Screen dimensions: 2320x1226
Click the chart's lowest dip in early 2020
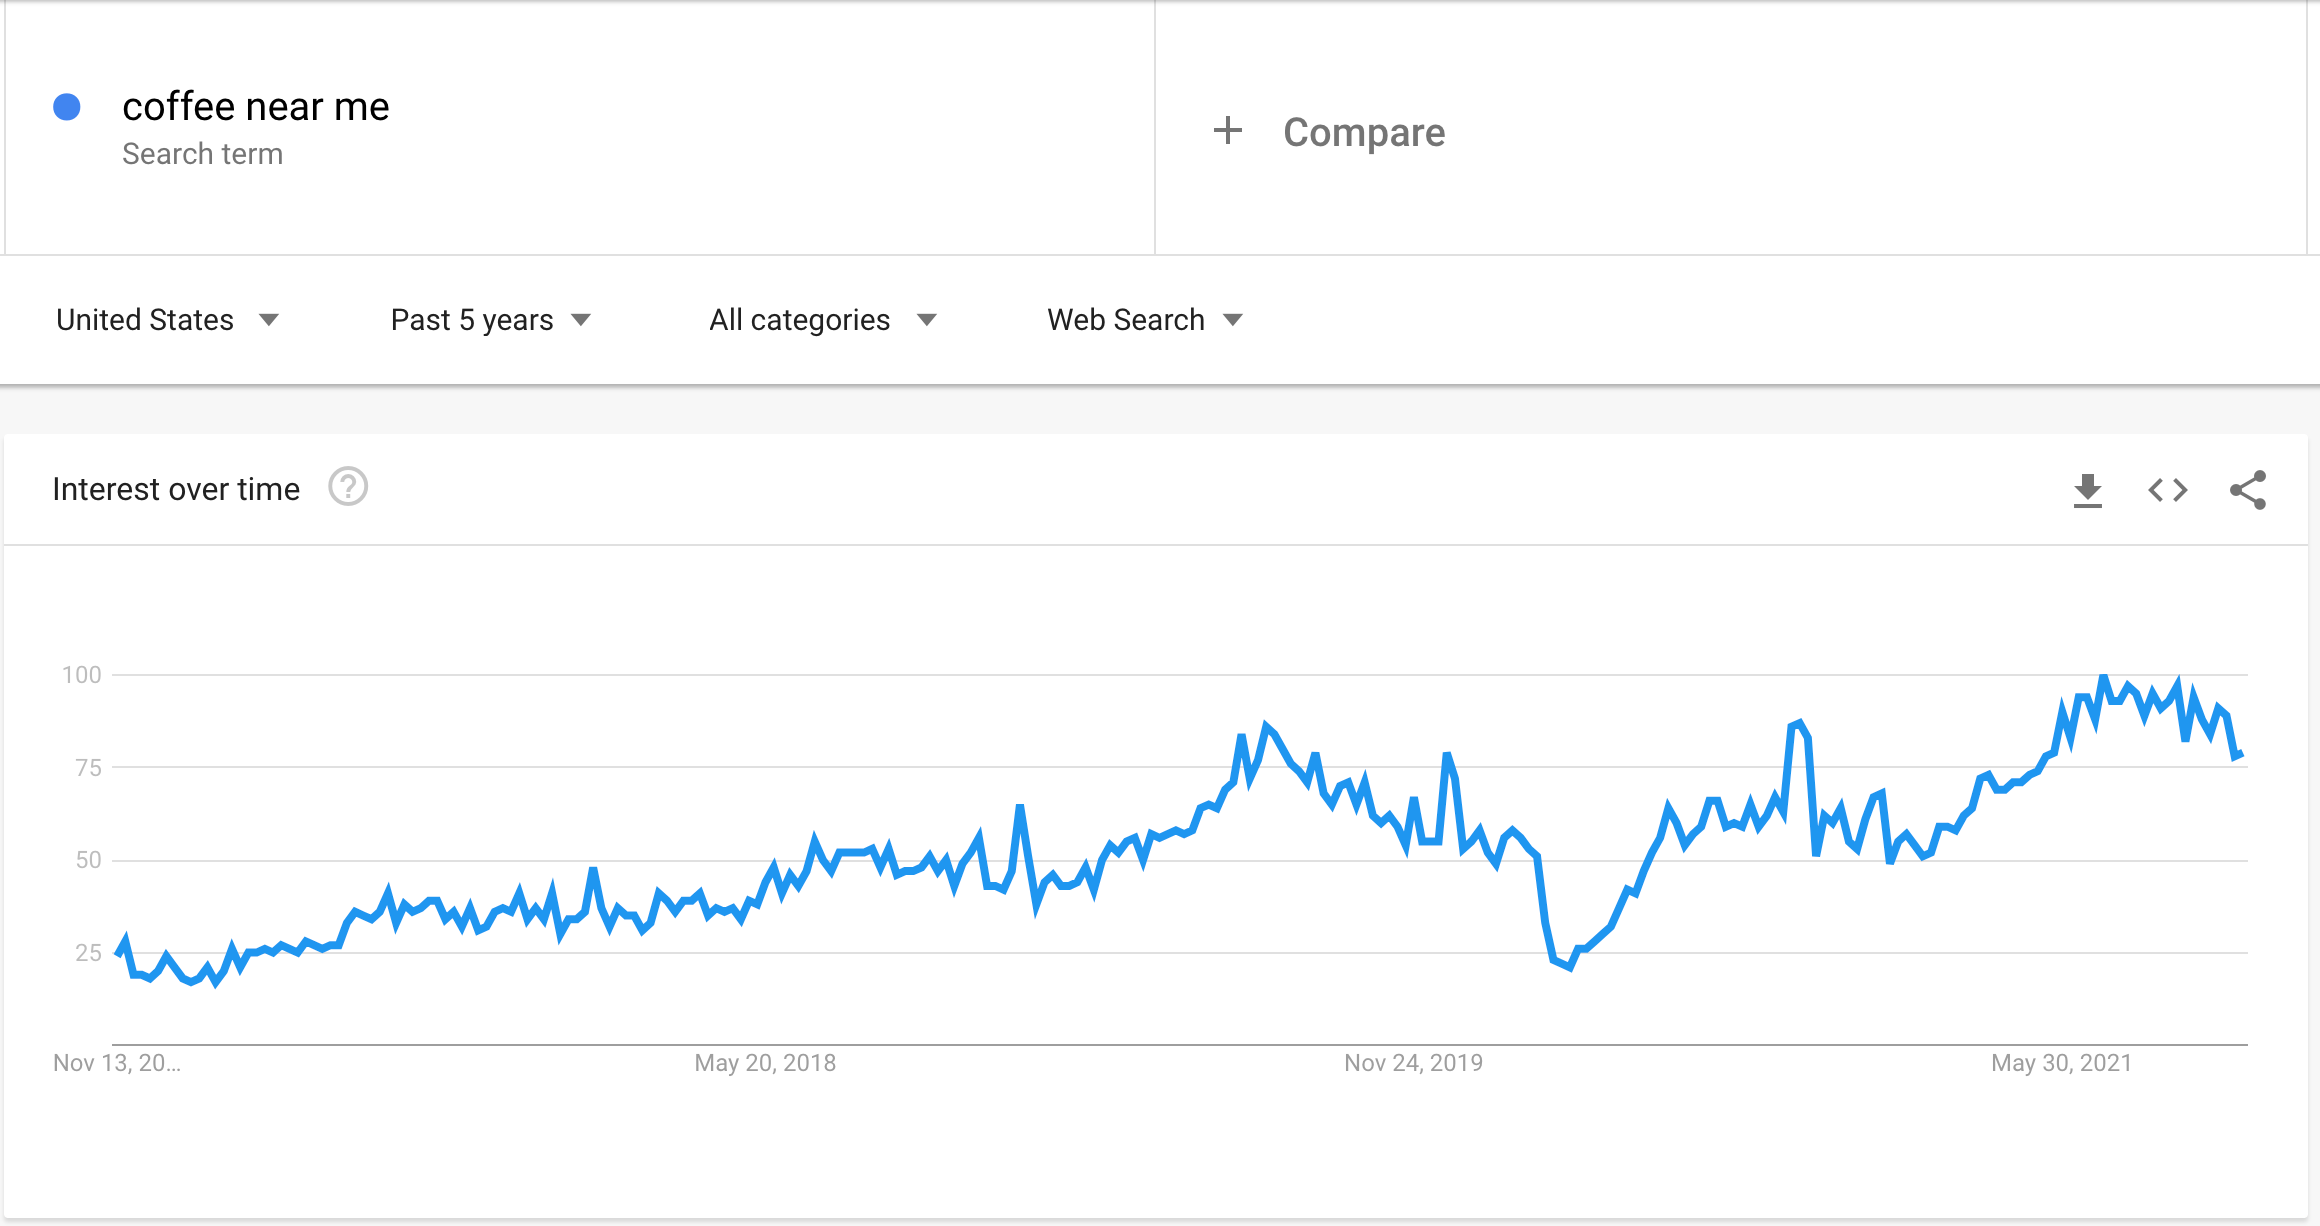point(1569,967)
